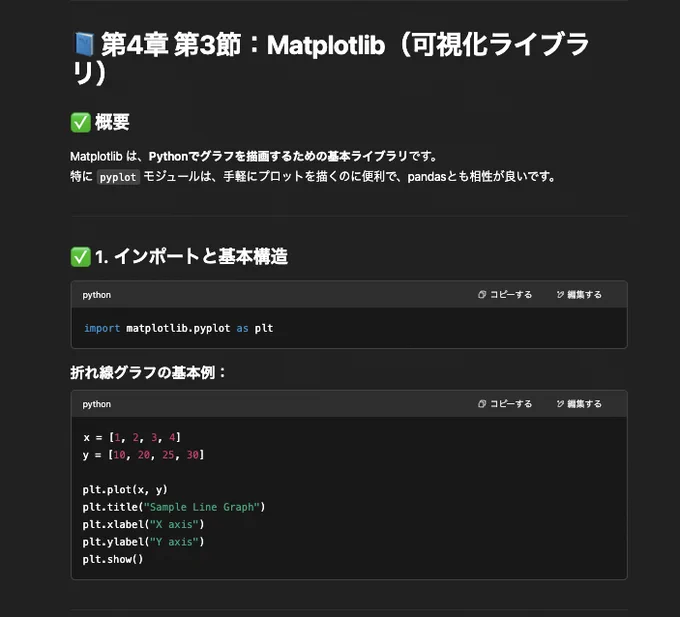Click the text pandasとも相性が良いです
Screen dimensions: 680x617
point(481,176)
